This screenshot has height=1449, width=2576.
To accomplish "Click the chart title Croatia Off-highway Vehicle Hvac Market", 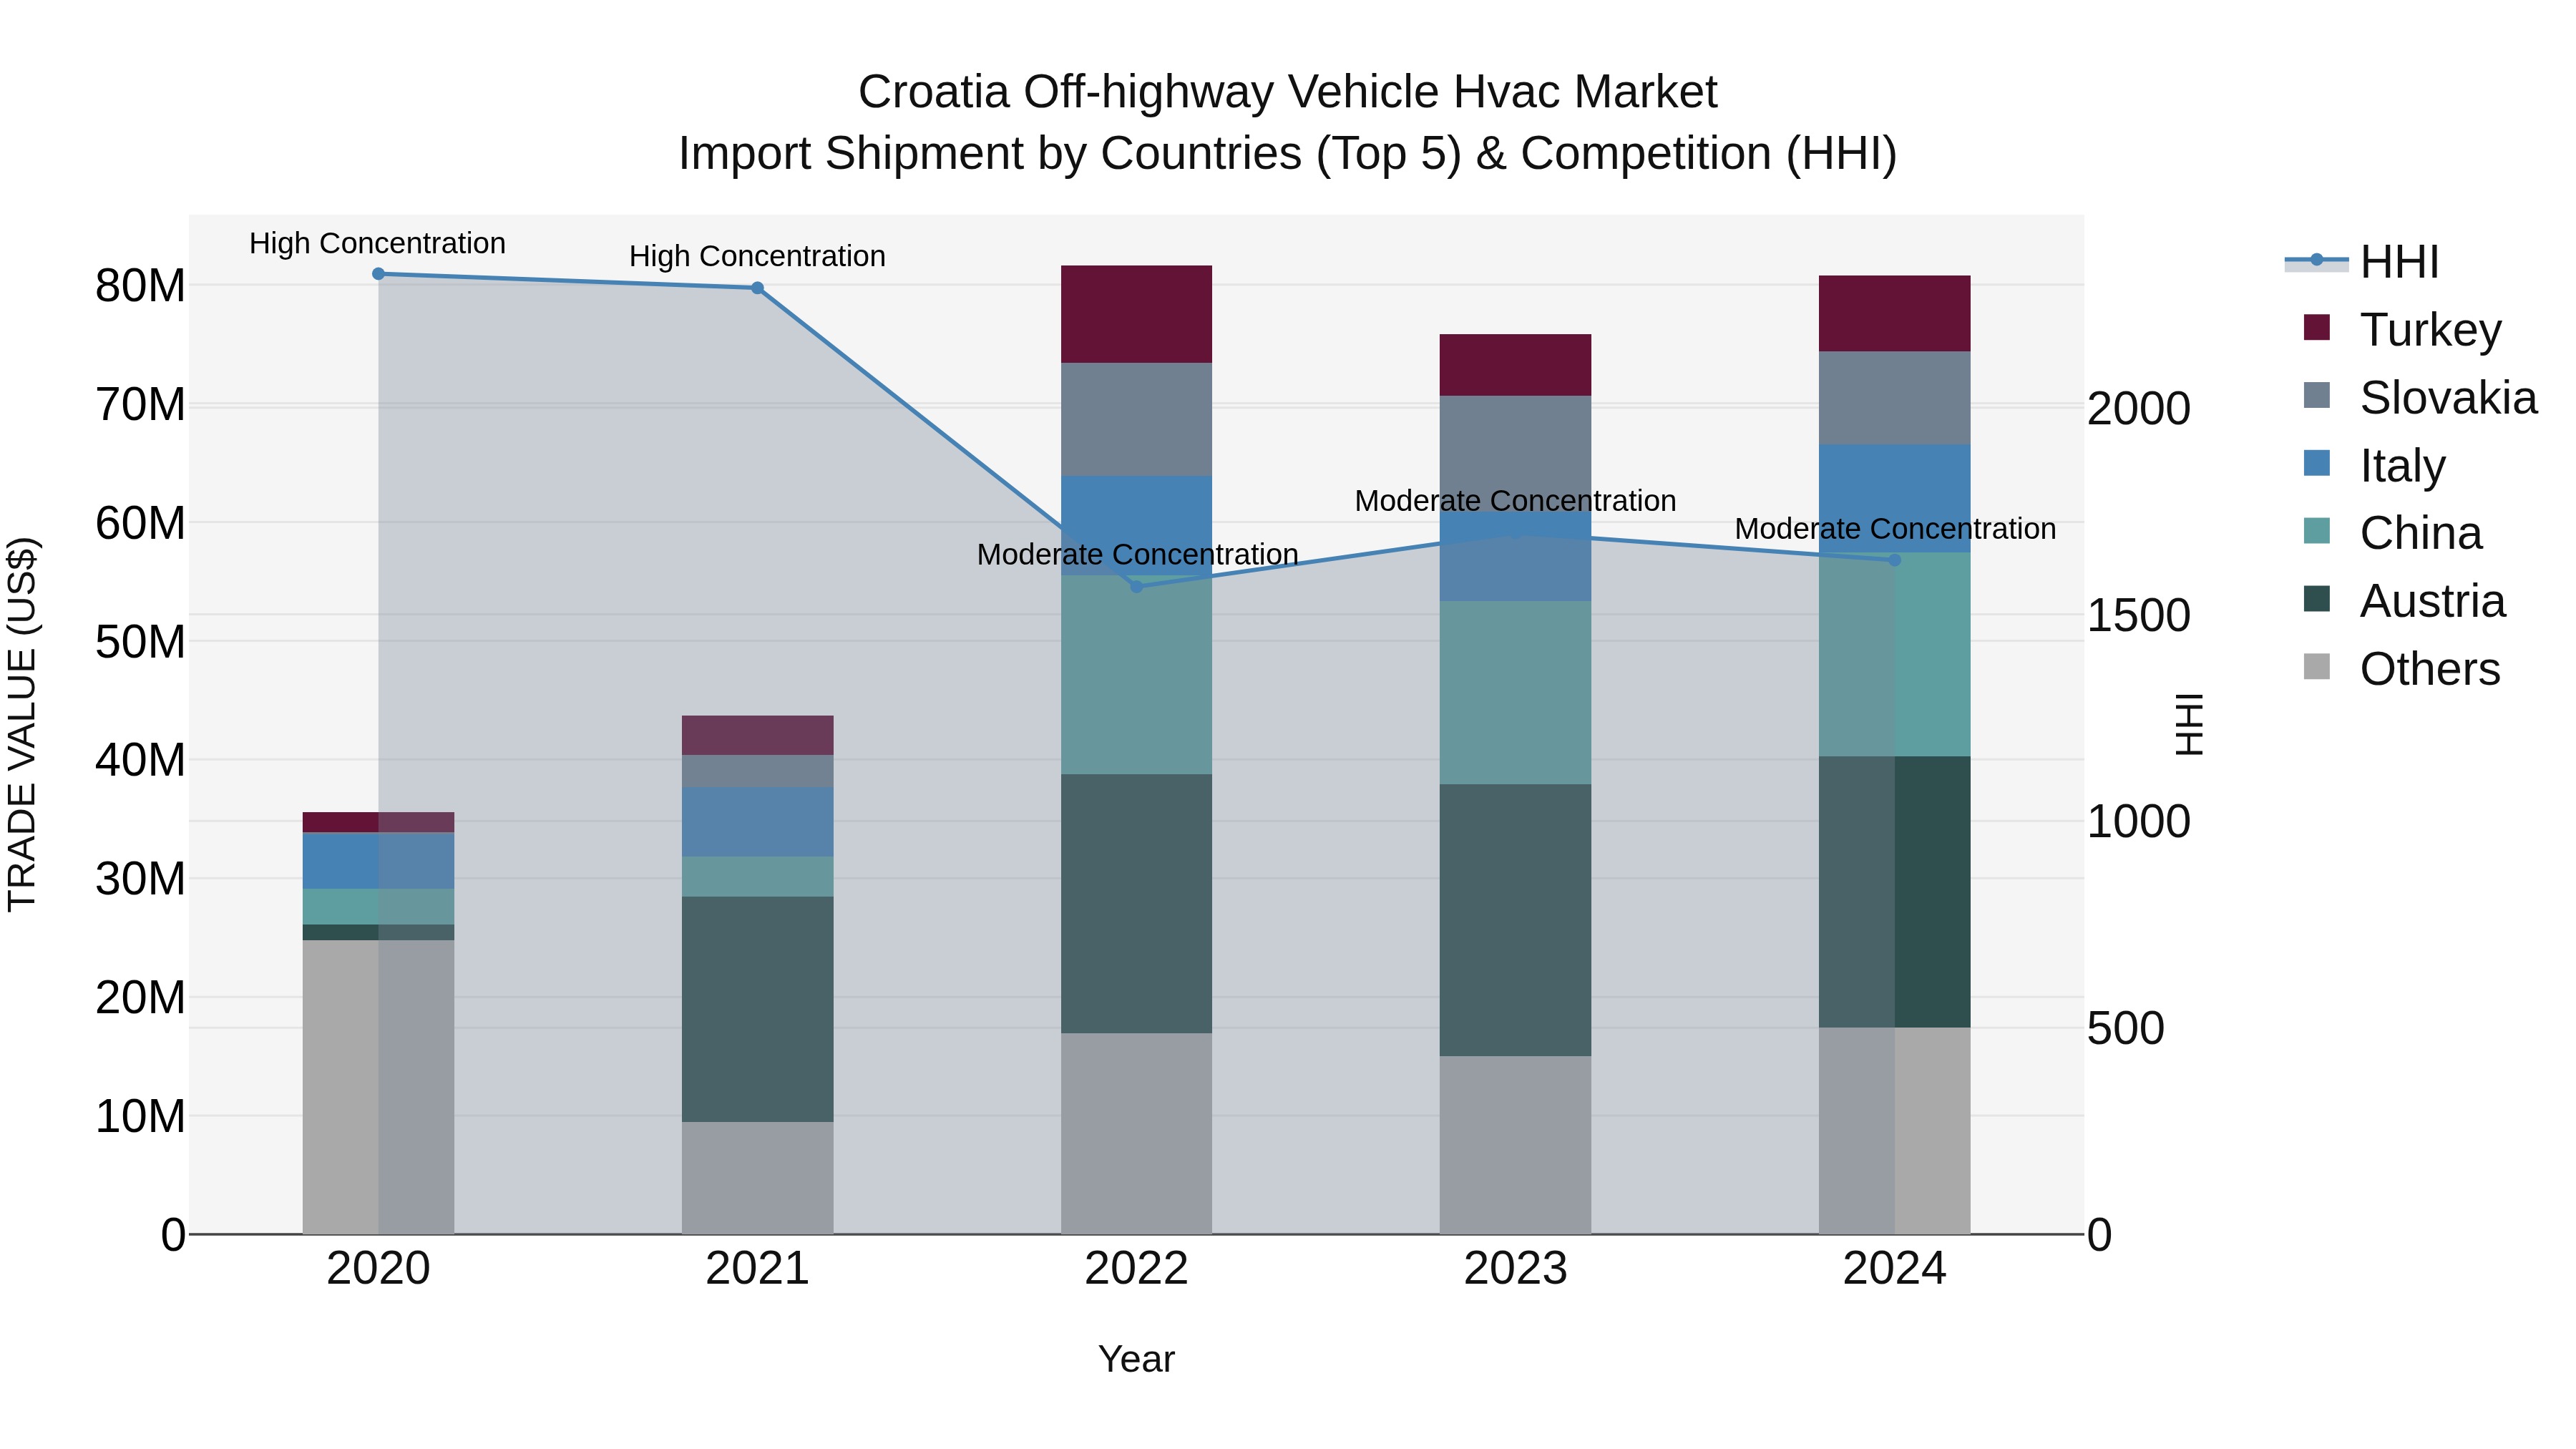I will pyautogui.click(x=1288, y=92).
